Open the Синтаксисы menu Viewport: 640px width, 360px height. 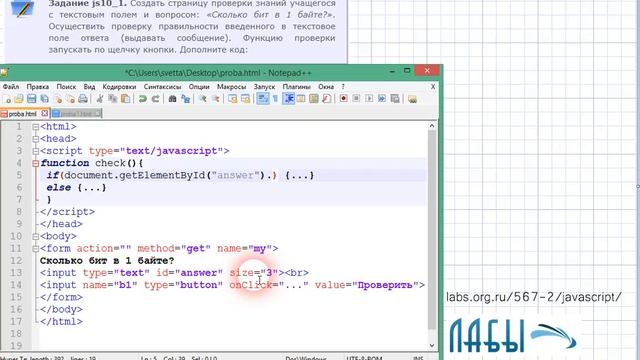(x=162, y=87)
